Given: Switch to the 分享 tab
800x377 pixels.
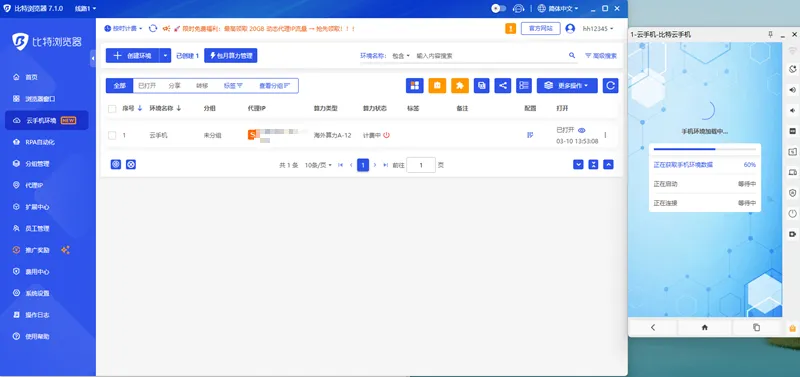Looking at the screenshot, I should tap(174, 86).
